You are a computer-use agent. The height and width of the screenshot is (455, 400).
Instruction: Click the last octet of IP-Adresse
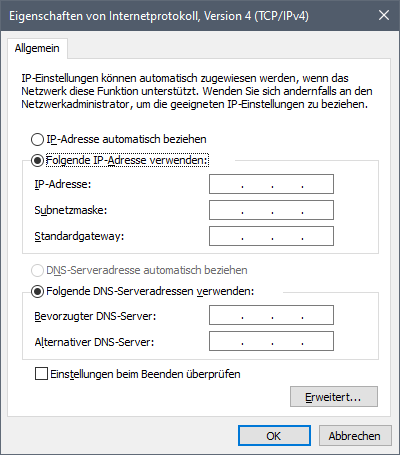(318, 184)
